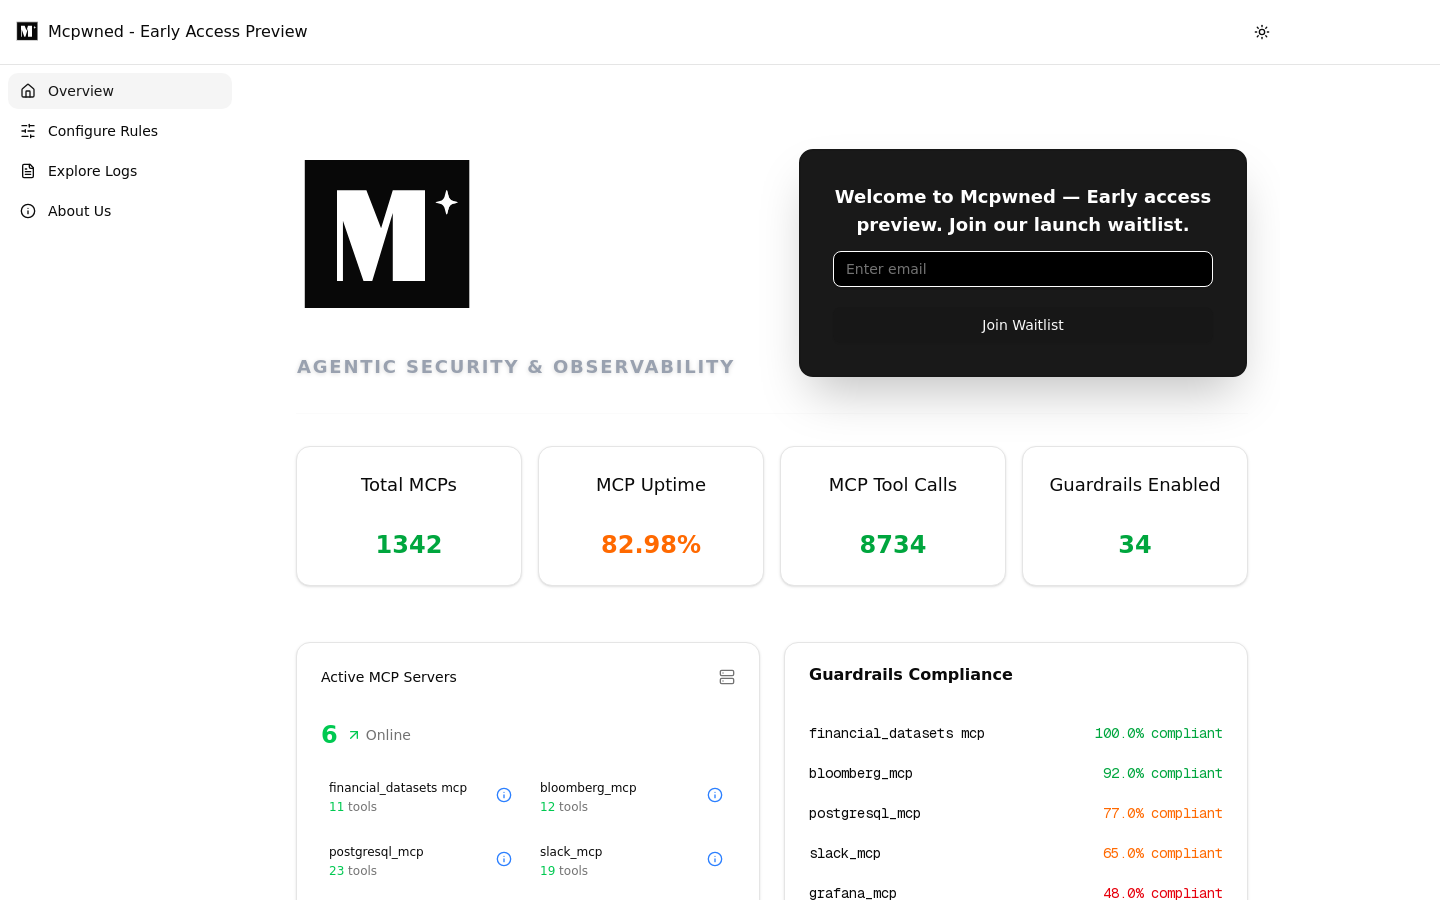Select the Guardrails Enabled stat card
Image resolution: width=1440 pixels, height=900 pixels.
(1135, 516)
